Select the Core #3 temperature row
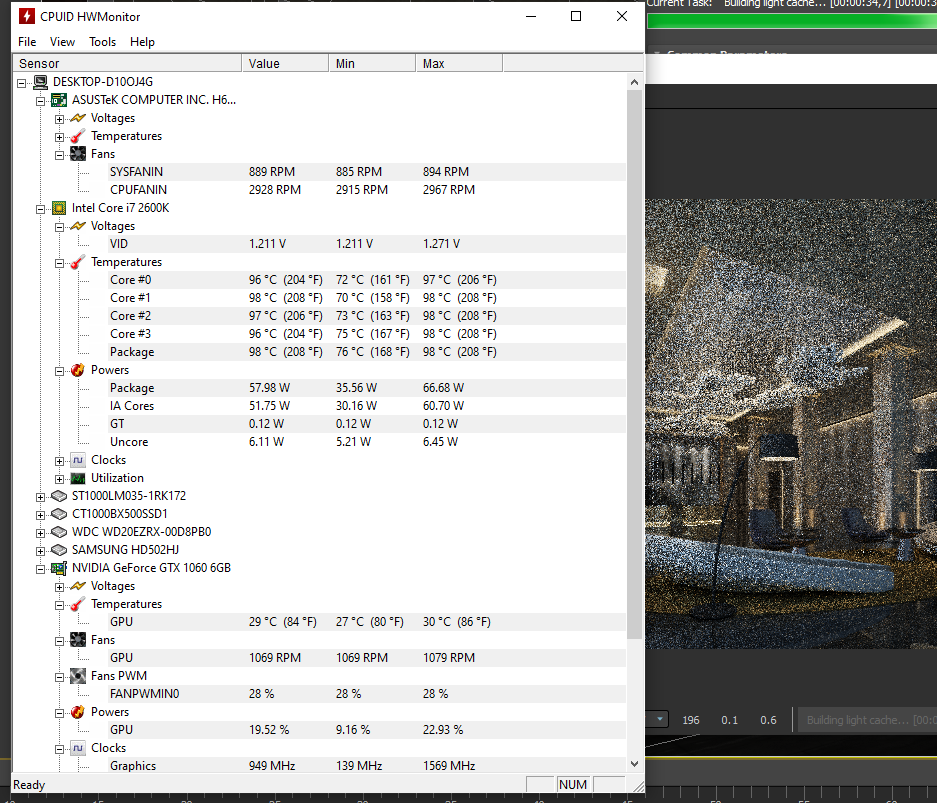 [368, 334]
